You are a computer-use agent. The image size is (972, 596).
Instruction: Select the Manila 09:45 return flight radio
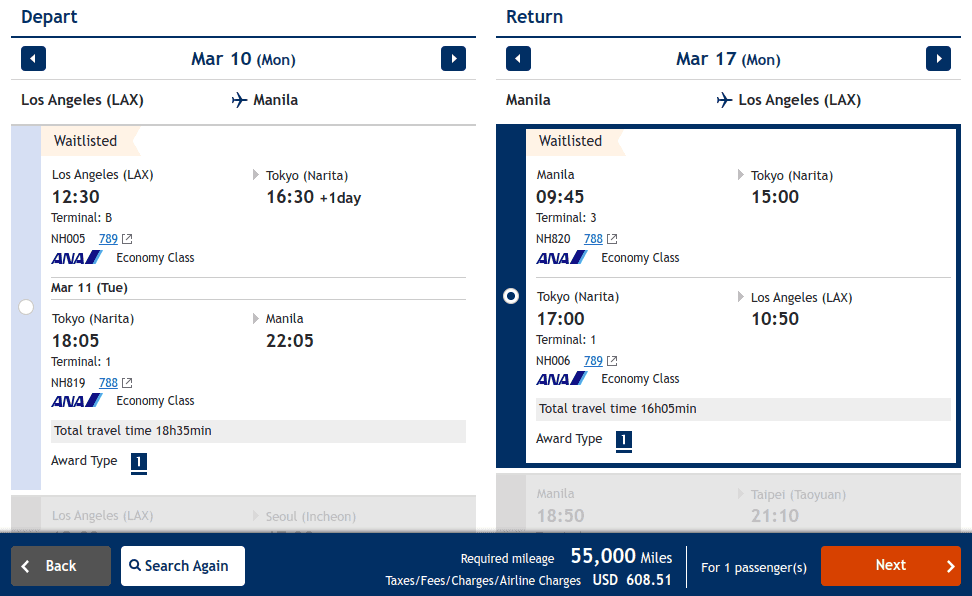pyautogui.click(x=511, y=296)
